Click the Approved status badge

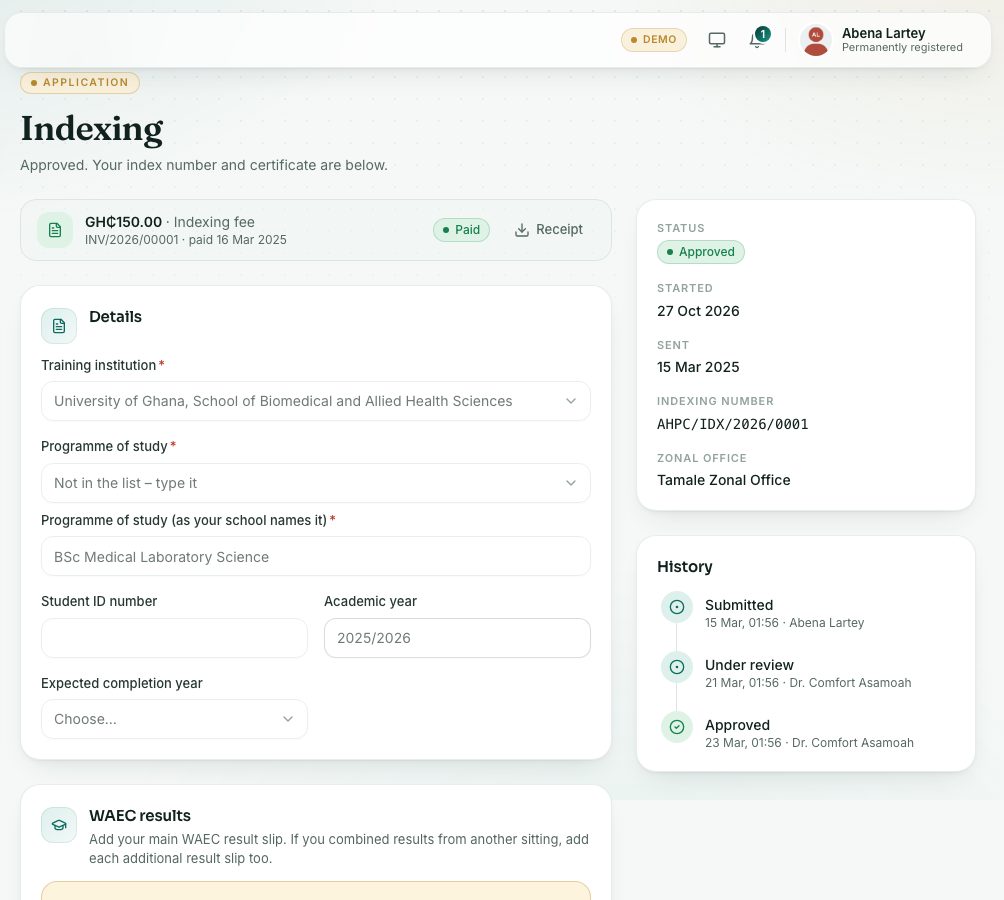700,252
